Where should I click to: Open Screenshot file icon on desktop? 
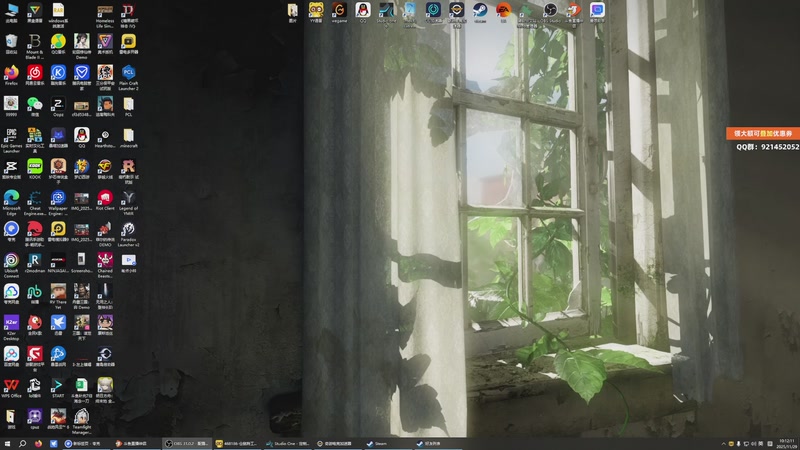(82, 263)
